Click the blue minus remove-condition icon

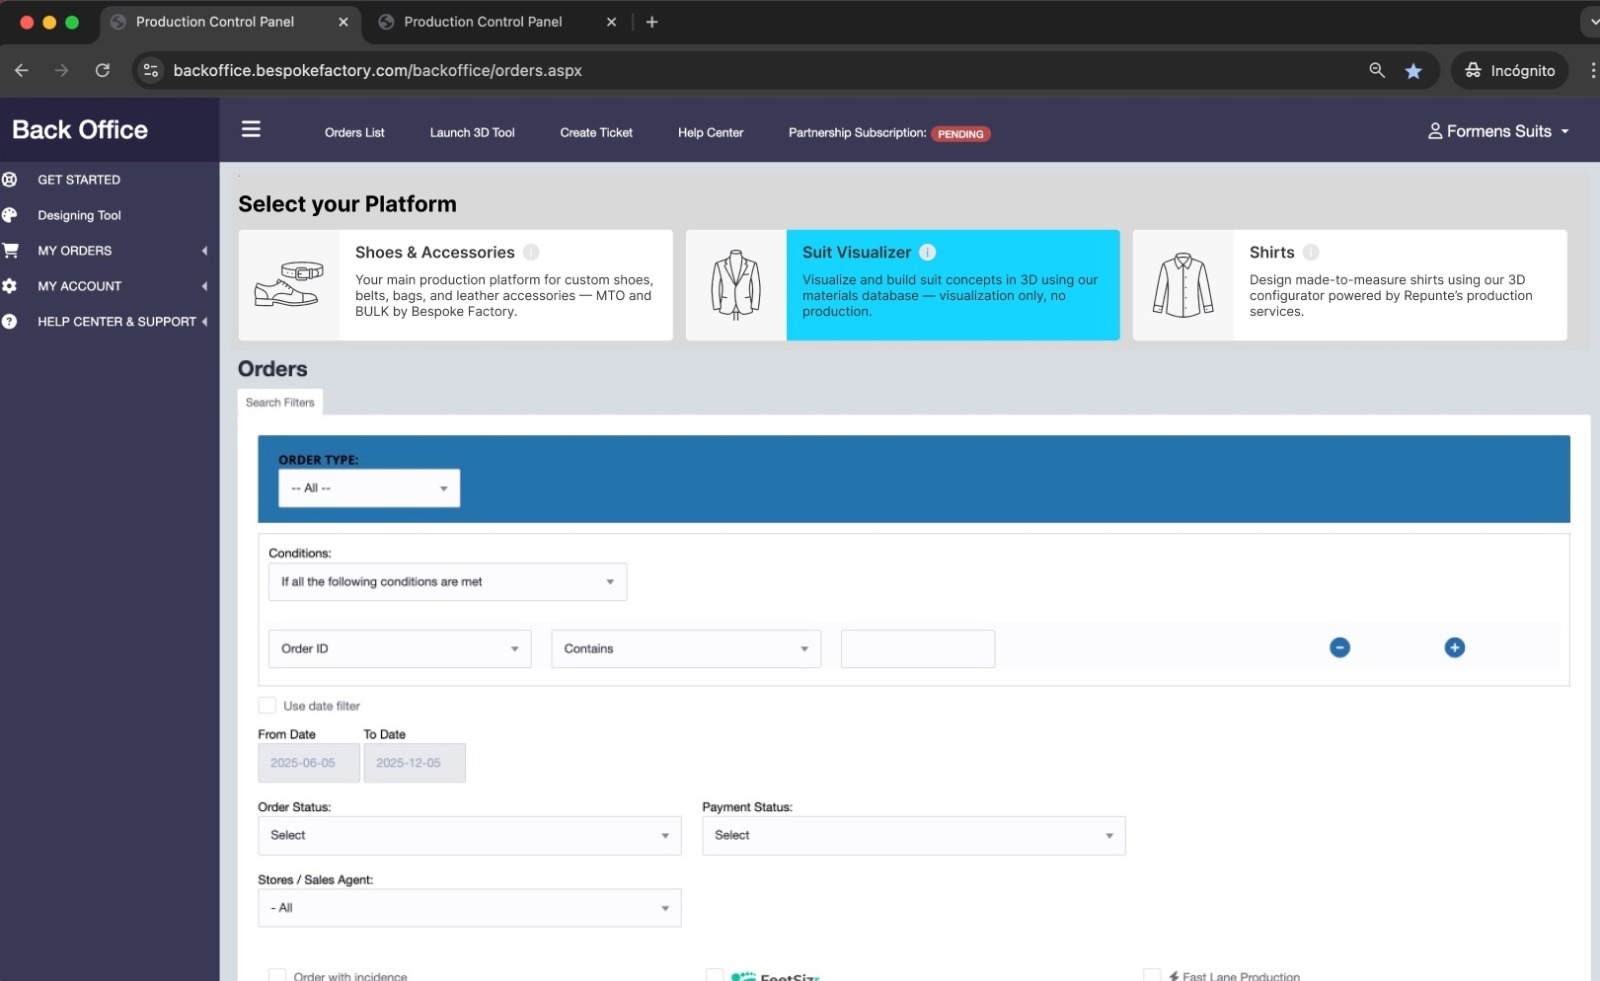tap(1339, 648)
